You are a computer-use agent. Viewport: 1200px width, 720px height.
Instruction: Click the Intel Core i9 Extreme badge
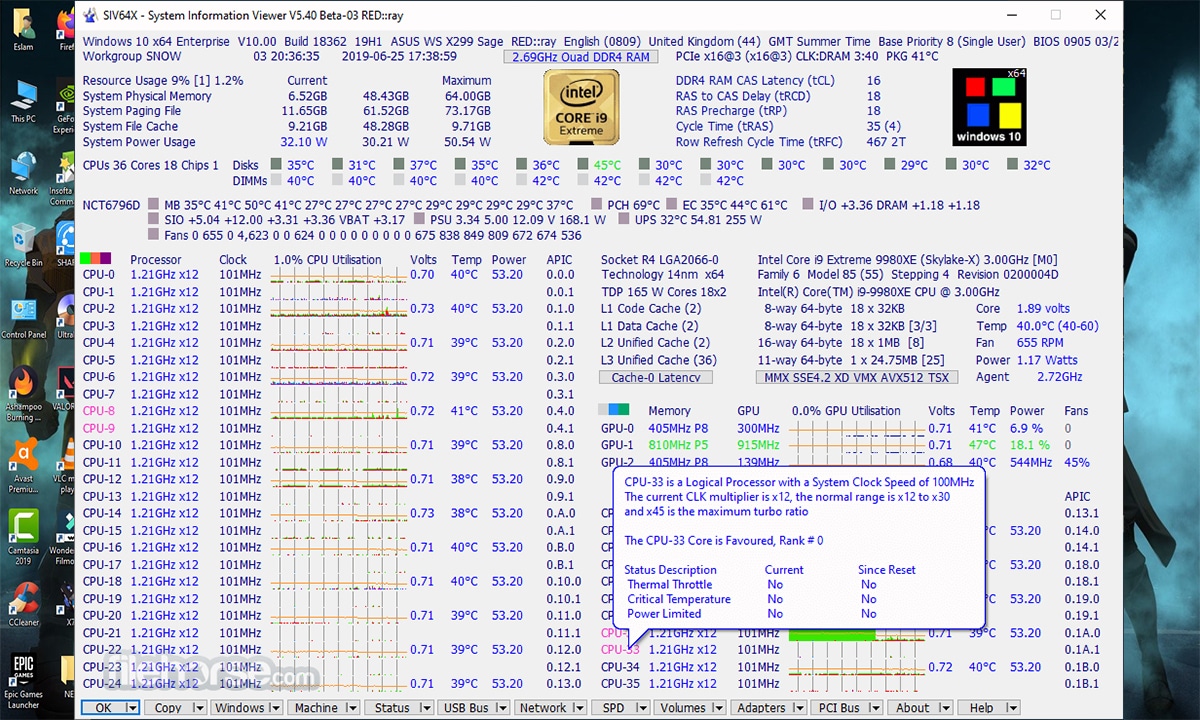tap(581, 108)
